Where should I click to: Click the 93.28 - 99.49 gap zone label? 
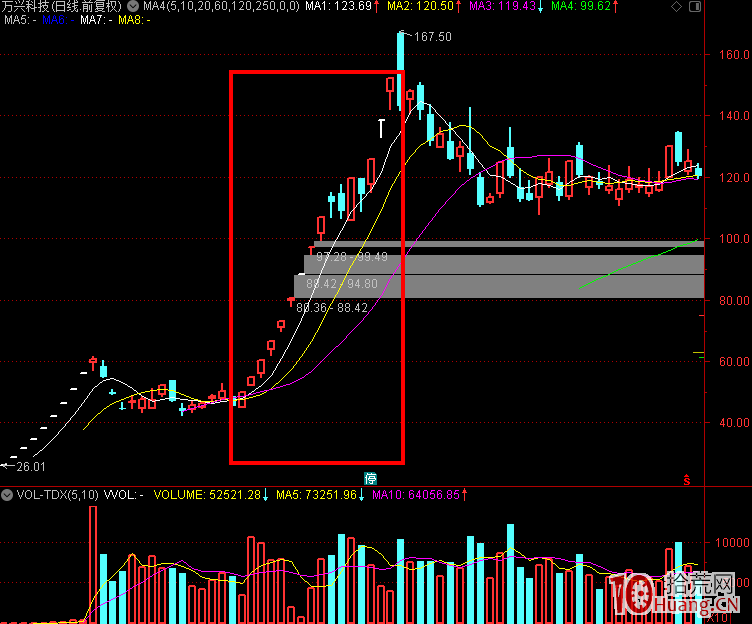coord(352,257)
